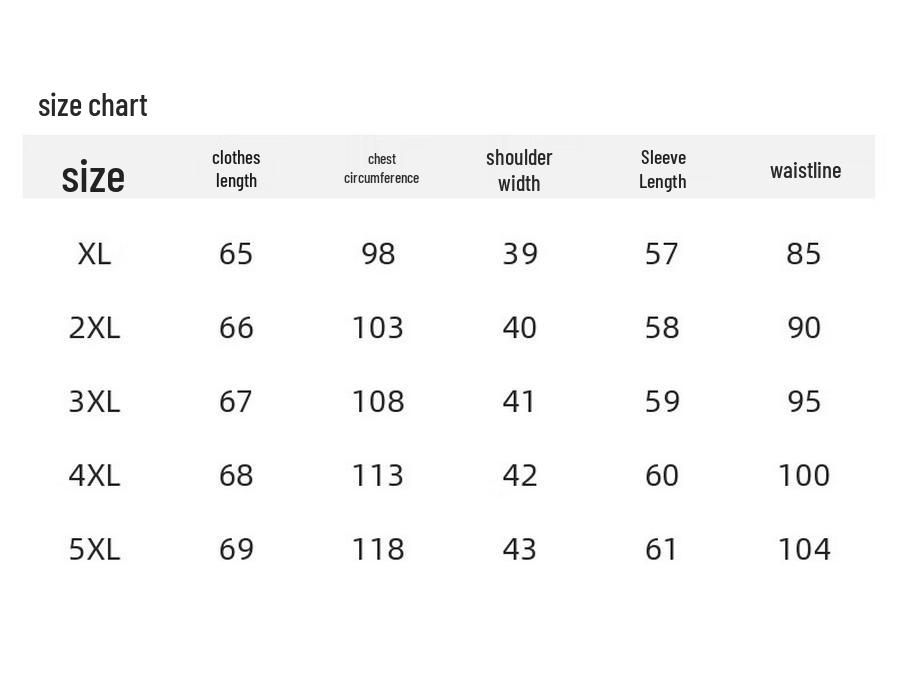Select the 'Sleeve Length' column header
898x674 pixels.
(663, 169)
